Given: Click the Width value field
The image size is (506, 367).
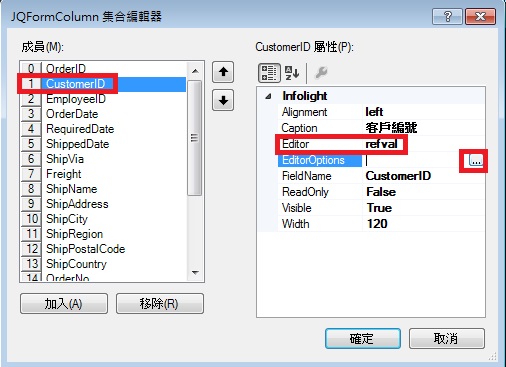Looking at the screenshot, I should (x=423, y=224).
